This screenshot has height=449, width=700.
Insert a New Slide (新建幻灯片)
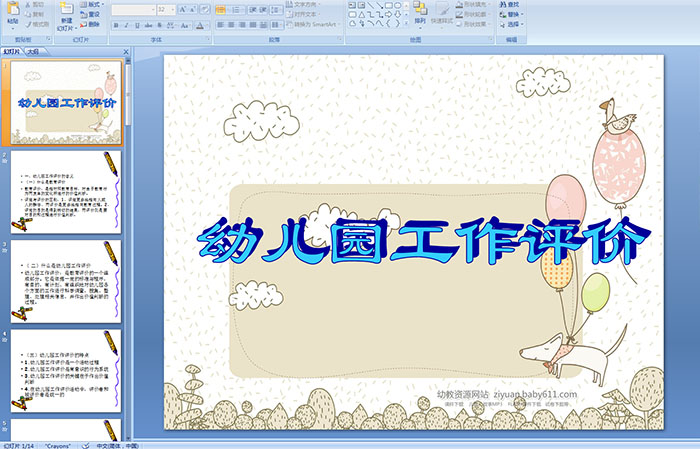(67, 16)
